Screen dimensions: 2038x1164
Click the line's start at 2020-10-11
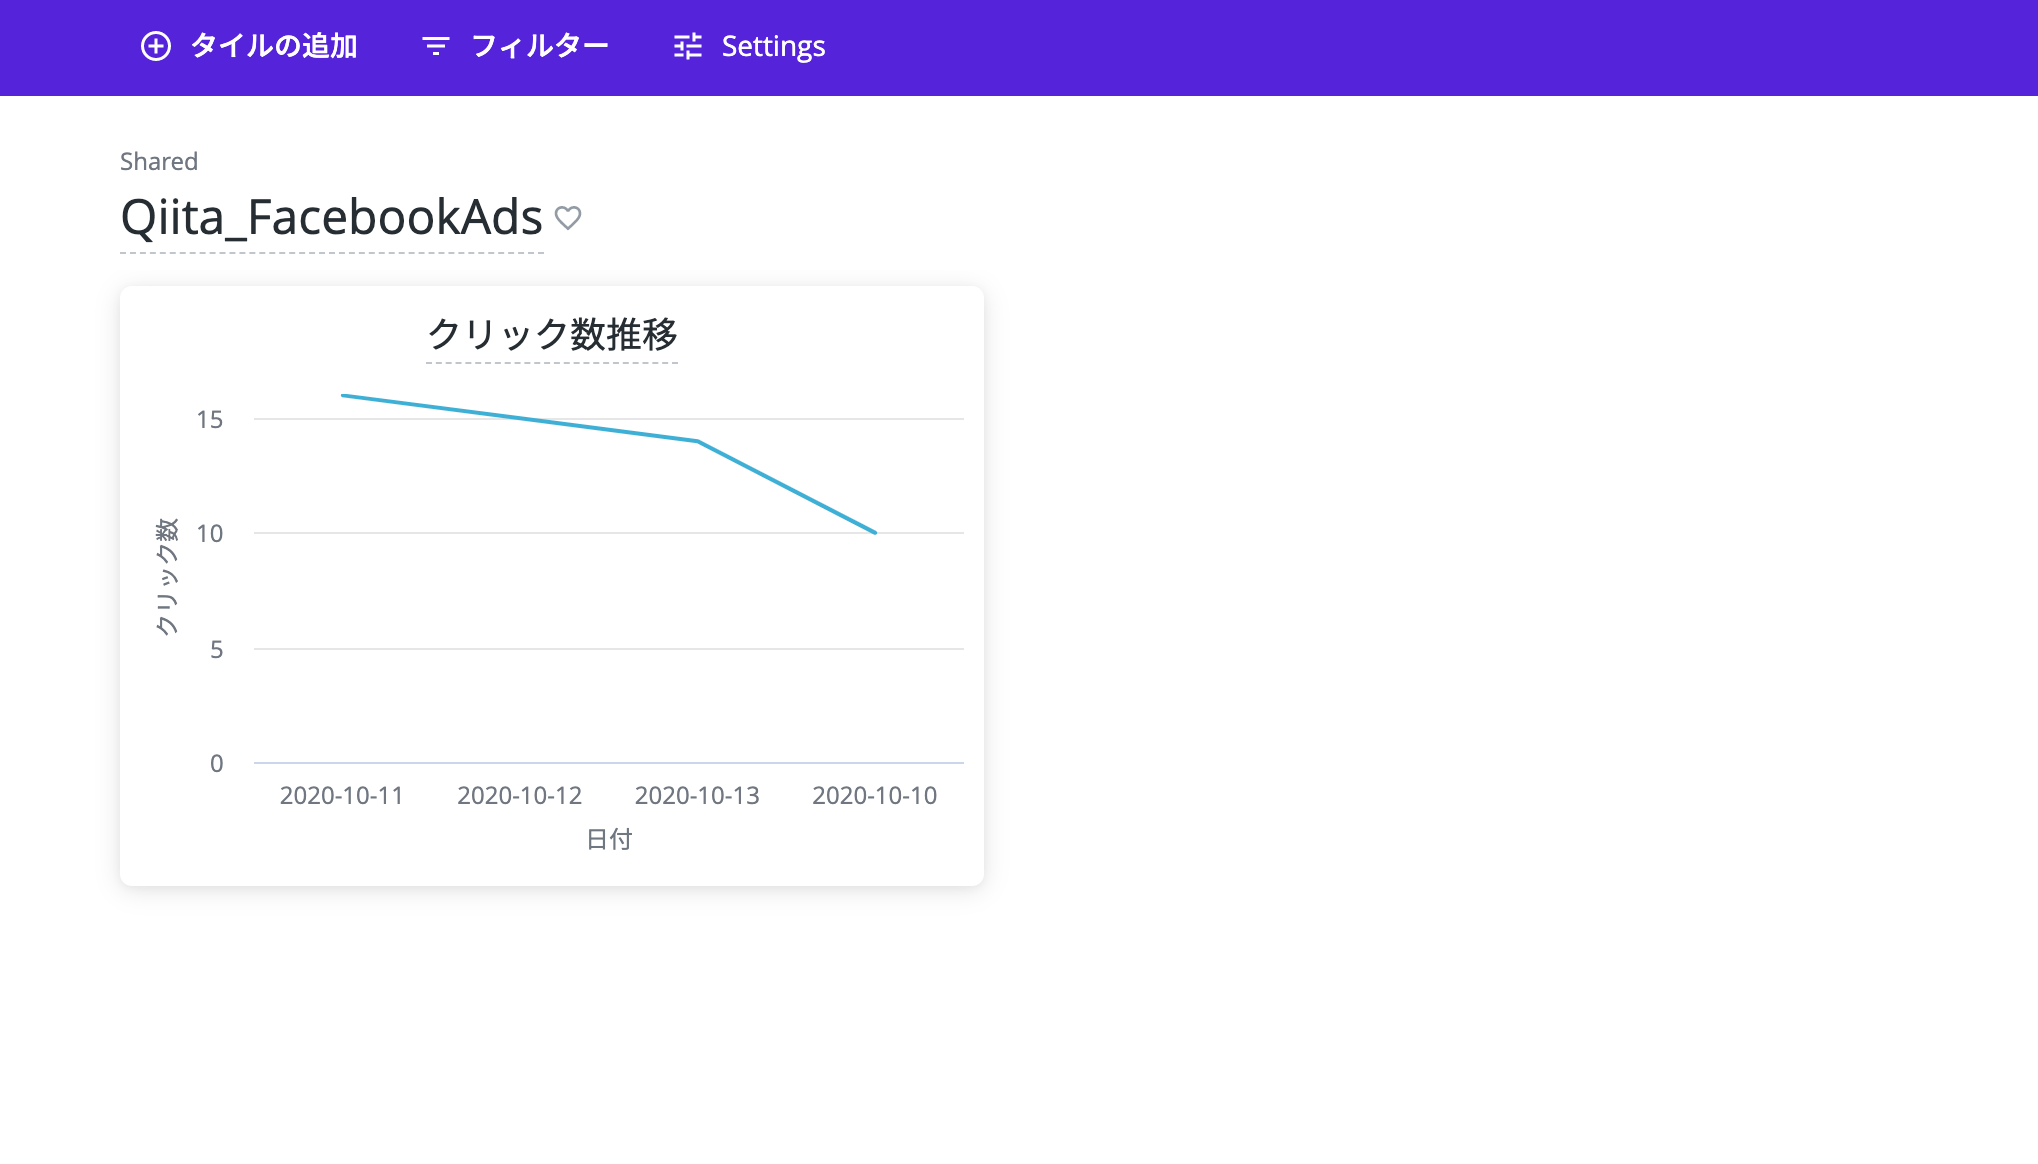click(342, 395)
